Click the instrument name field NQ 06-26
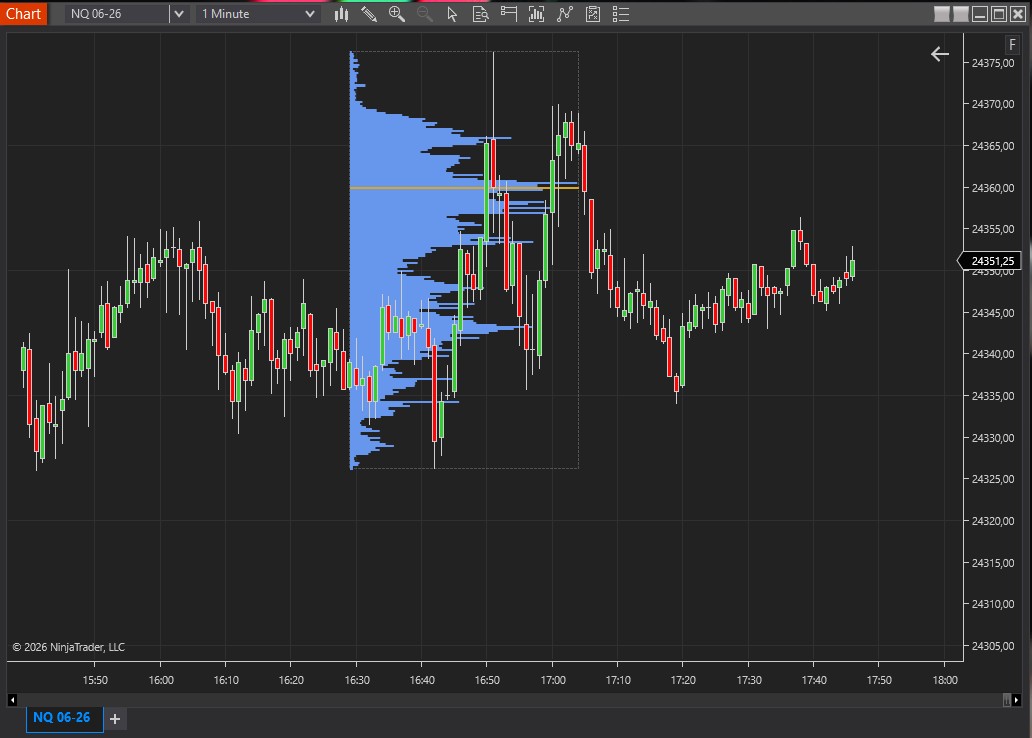The width and height of the screenshot is (1032, 738). (x=116, y=14)
